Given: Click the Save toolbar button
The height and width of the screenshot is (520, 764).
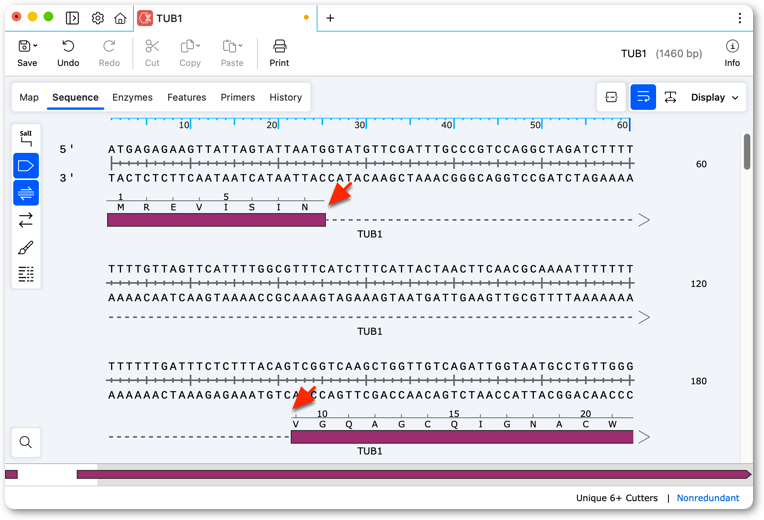Looking at the screenshot, I should [27, 53].
